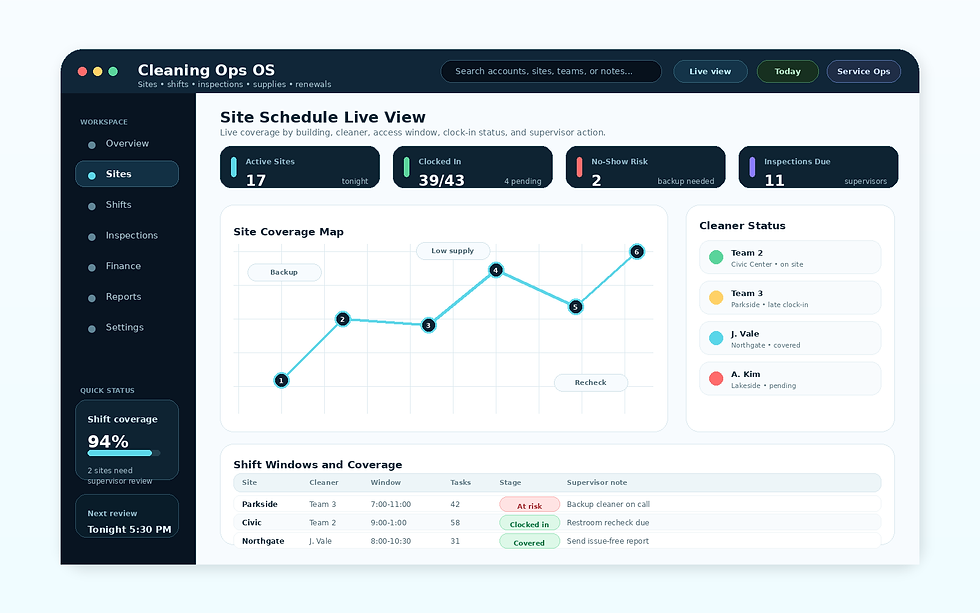
Task: Open the No-Show Risk card
Action: [x=646, y=167]
